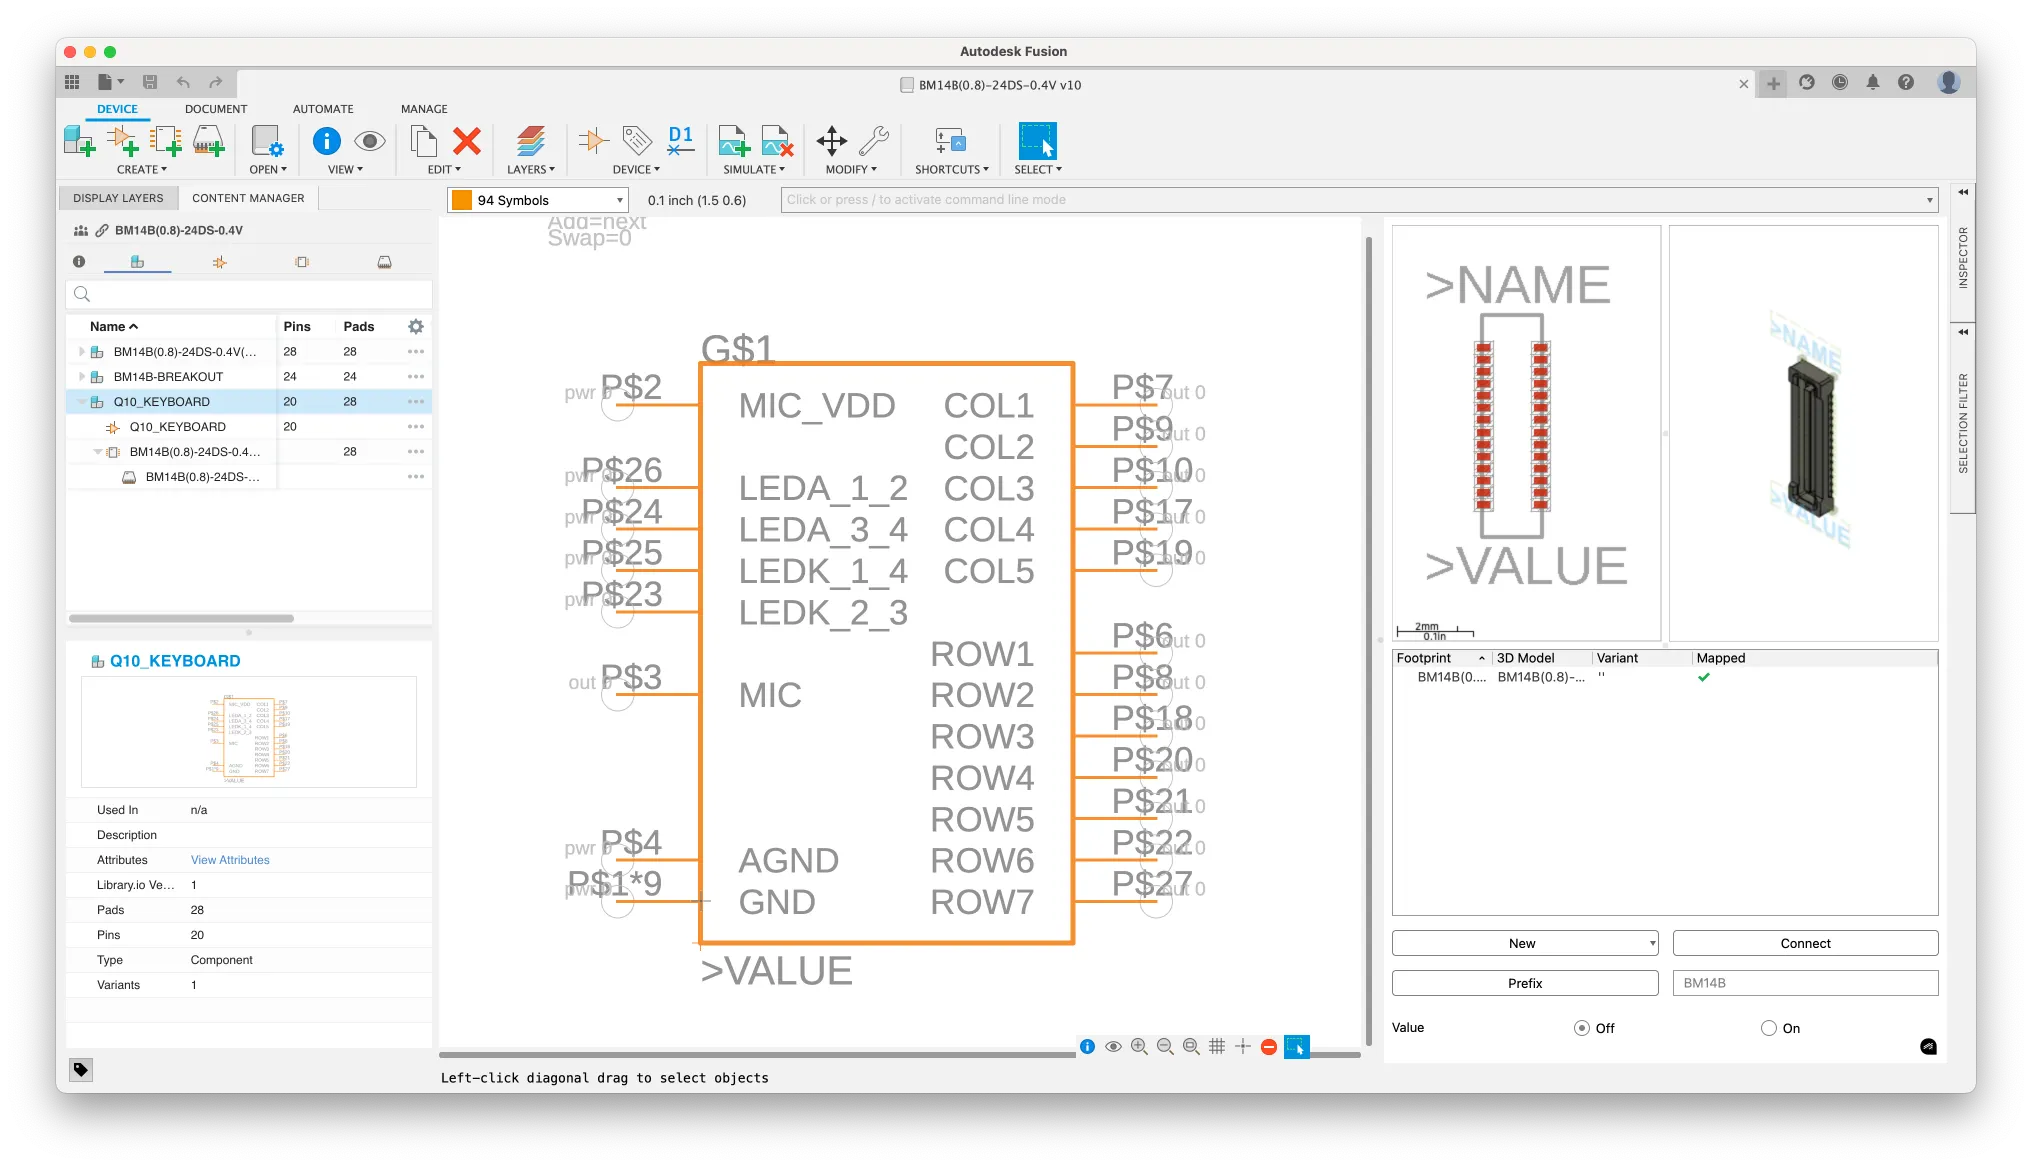Switch to the AUTOMATE ribbon tab
The image size is (2032, 1167).
(323, 109)
